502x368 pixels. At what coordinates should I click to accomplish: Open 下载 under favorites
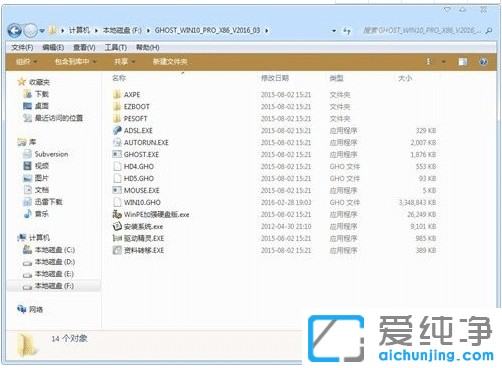42,94
